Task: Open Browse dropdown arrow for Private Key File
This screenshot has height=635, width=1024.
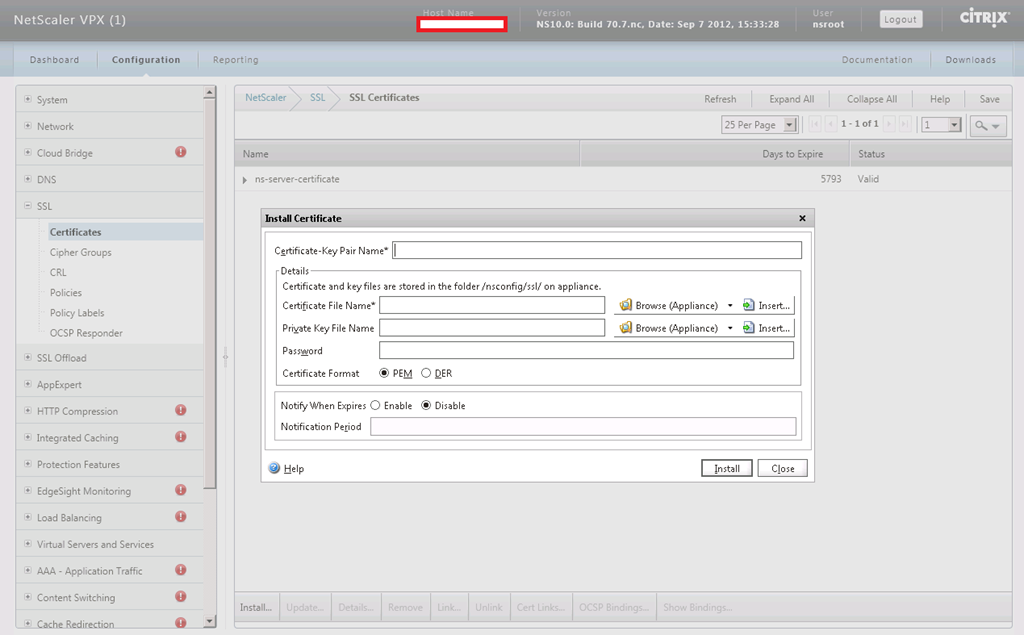Action: (x=730, y=328)
